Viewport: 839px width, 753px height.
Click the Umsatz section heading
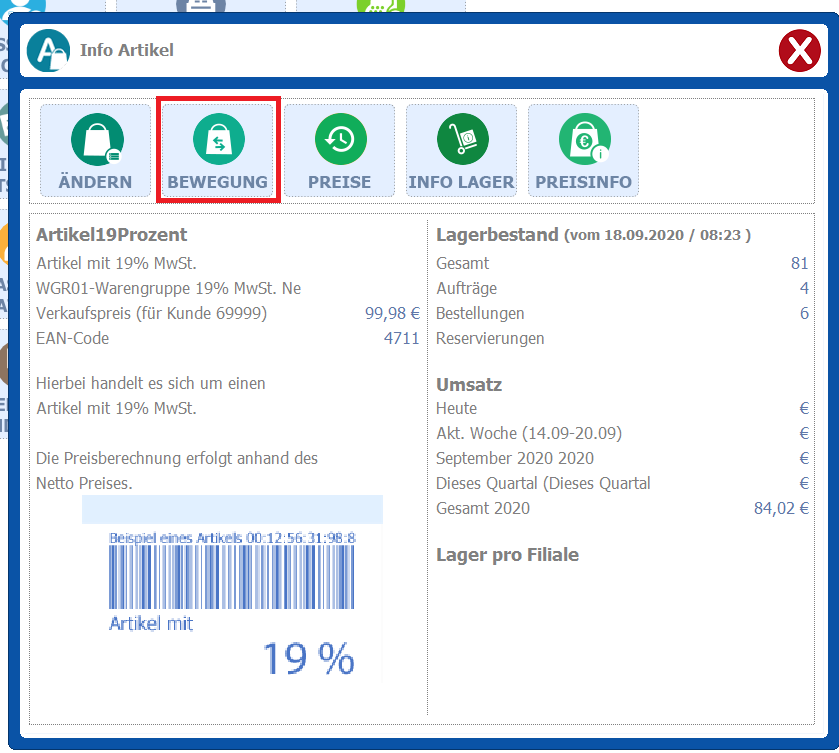point(469,384)
